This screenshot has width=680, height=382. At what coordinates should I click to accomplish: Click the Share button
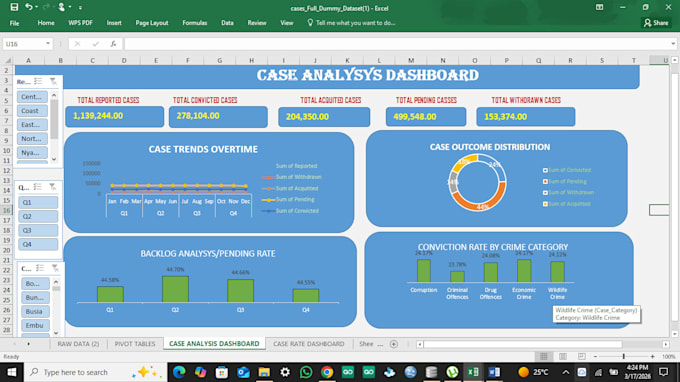click(x=656, y=23)
